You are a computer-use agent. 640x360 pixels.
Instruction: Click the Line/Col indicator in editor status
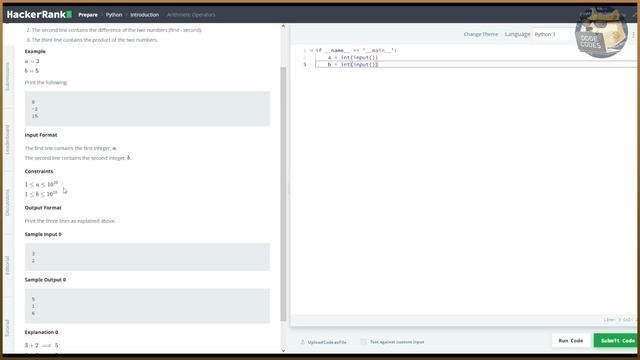point(618,320)
